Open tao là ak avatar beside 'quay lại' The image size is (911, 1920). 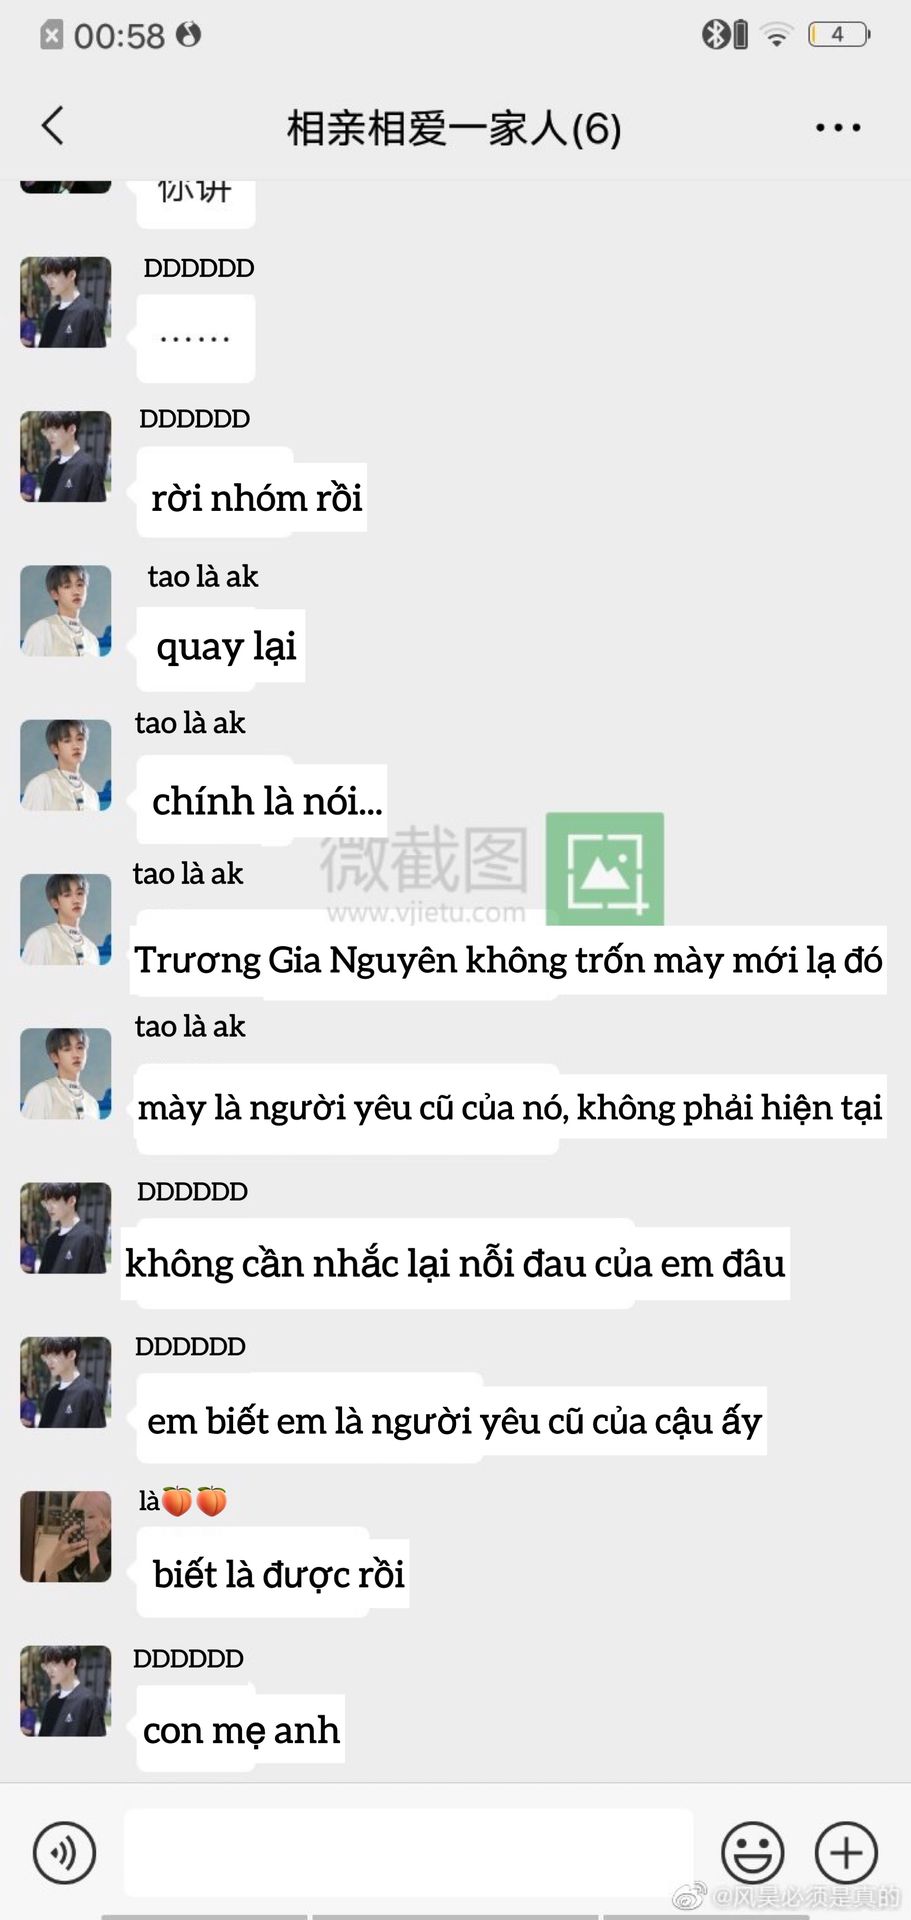[x=66, y=611]
